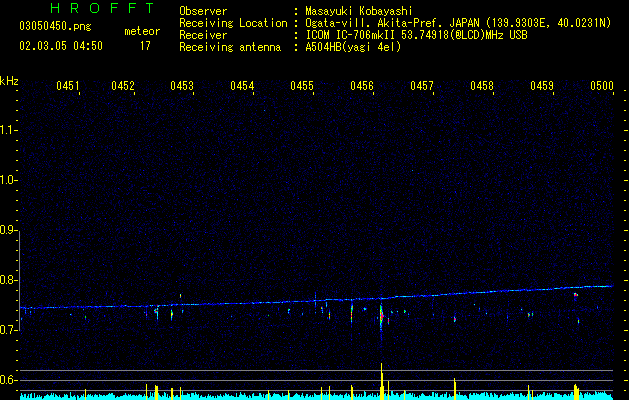The width and height of the screenshot is (629, 400).
Task: Click the 0455 time marker
Action: click(302, 85)
